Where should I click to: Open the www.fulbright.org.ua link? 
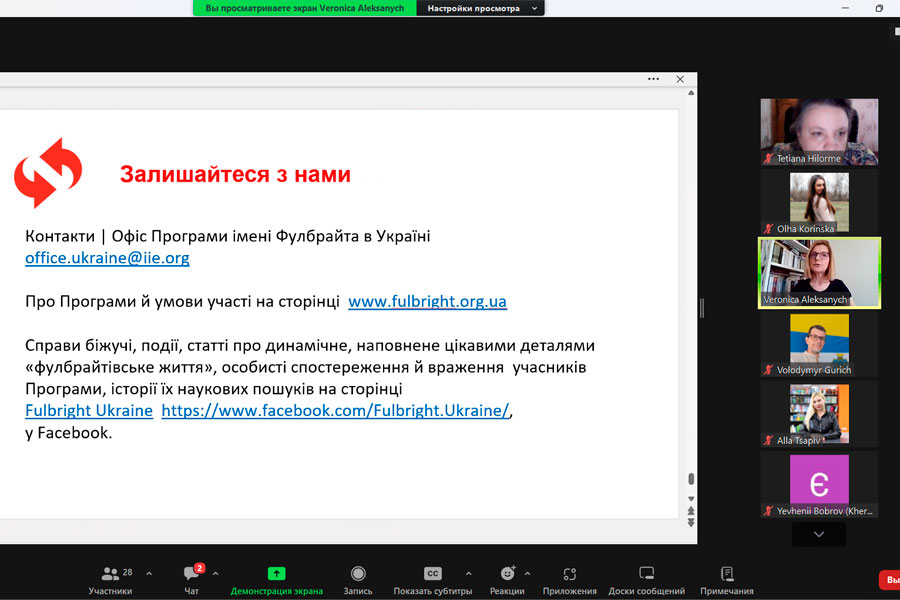tap(428, 301)
